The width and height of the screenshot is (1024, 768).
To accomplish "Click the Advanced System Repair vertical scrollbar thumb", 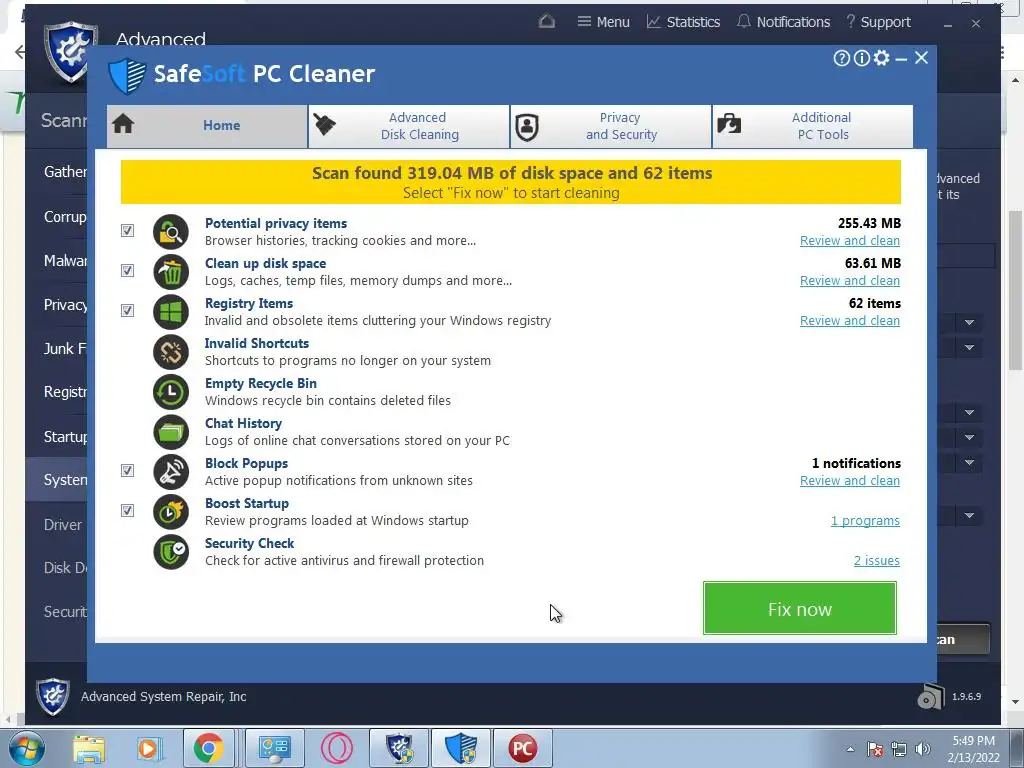I will 1015,291.
